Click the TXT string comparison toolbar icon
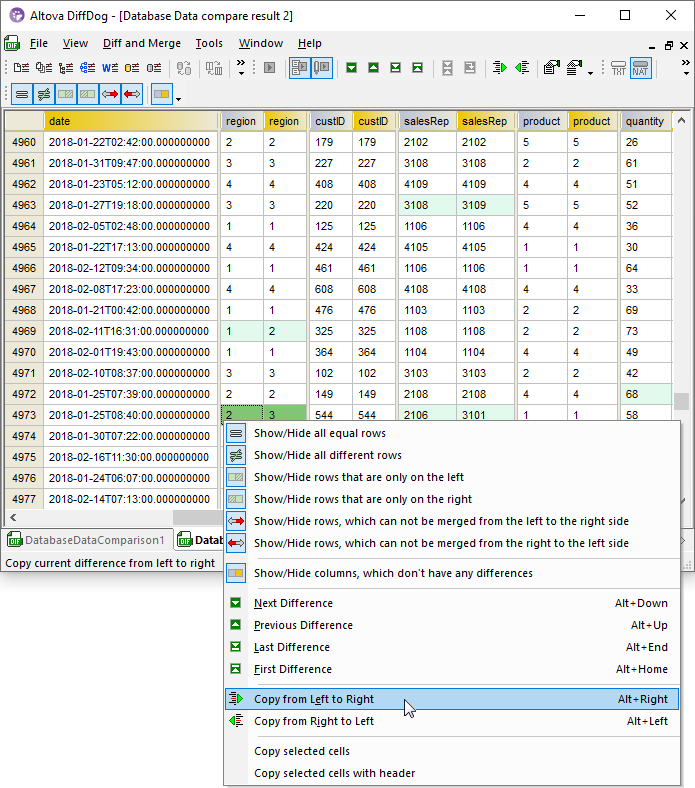Screen dimensions: 695x788 (619, 68)
